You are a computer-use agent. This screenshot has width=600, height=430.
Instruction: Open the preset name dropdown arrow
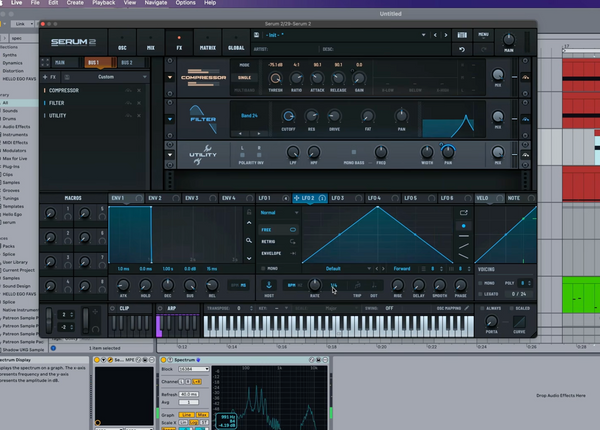point(424,35)
